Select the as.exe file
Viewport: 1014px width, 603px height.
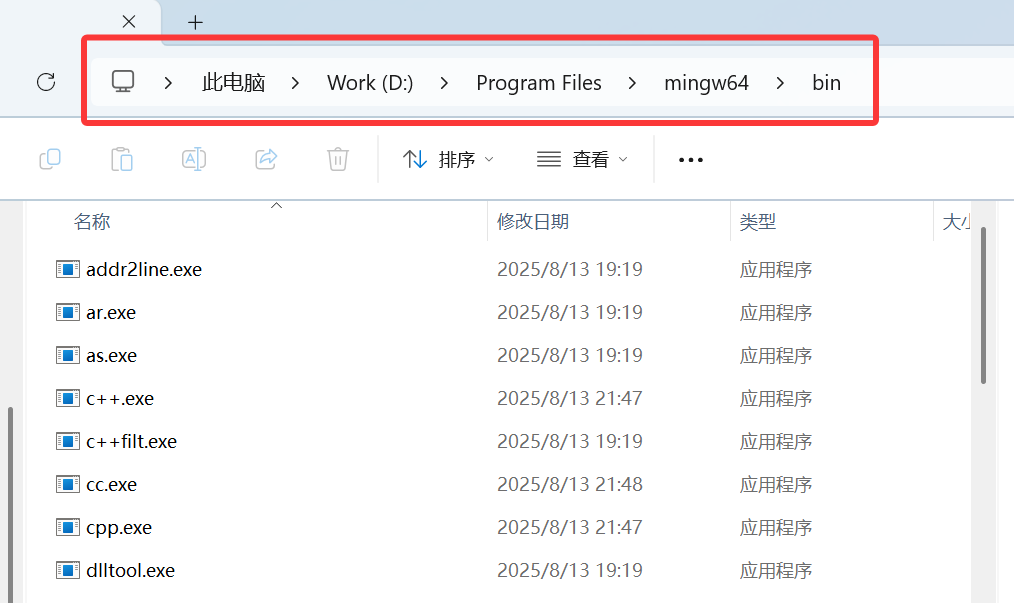tap(111, 355)
